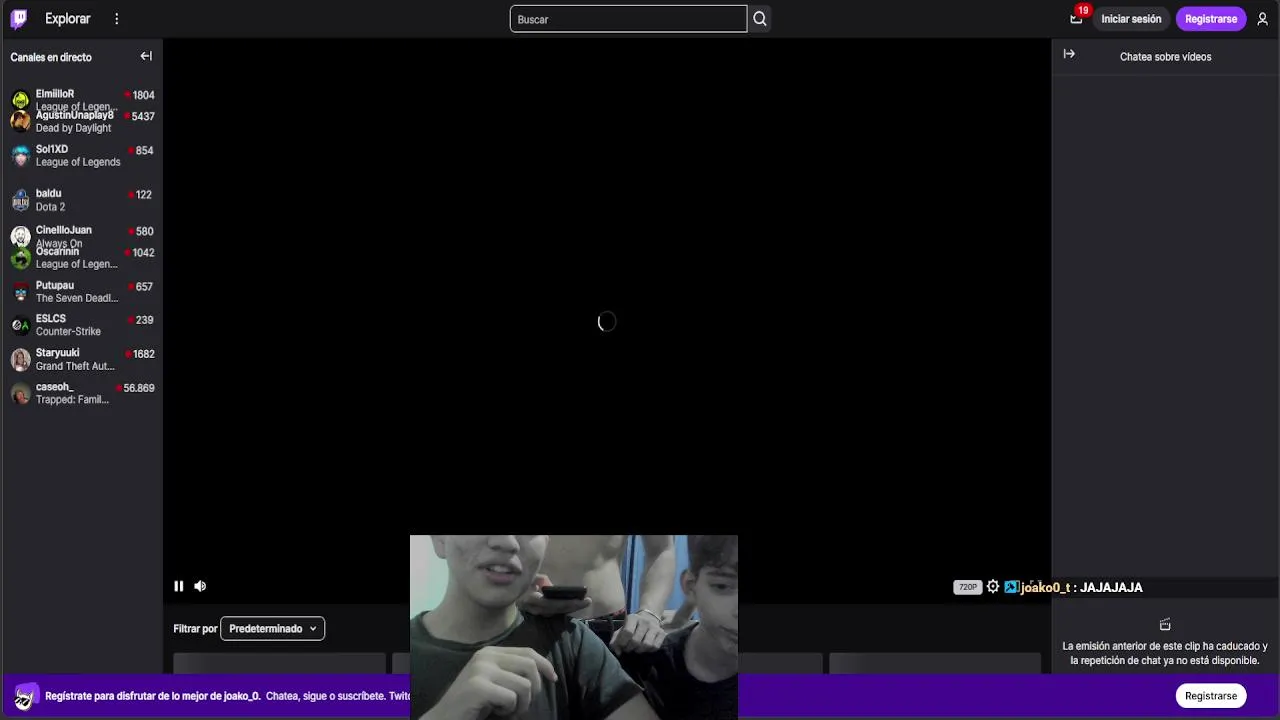Click the icon next to joako0_t username
Viewport: 1280px width, 720px height.
(x=1011, y=587)
